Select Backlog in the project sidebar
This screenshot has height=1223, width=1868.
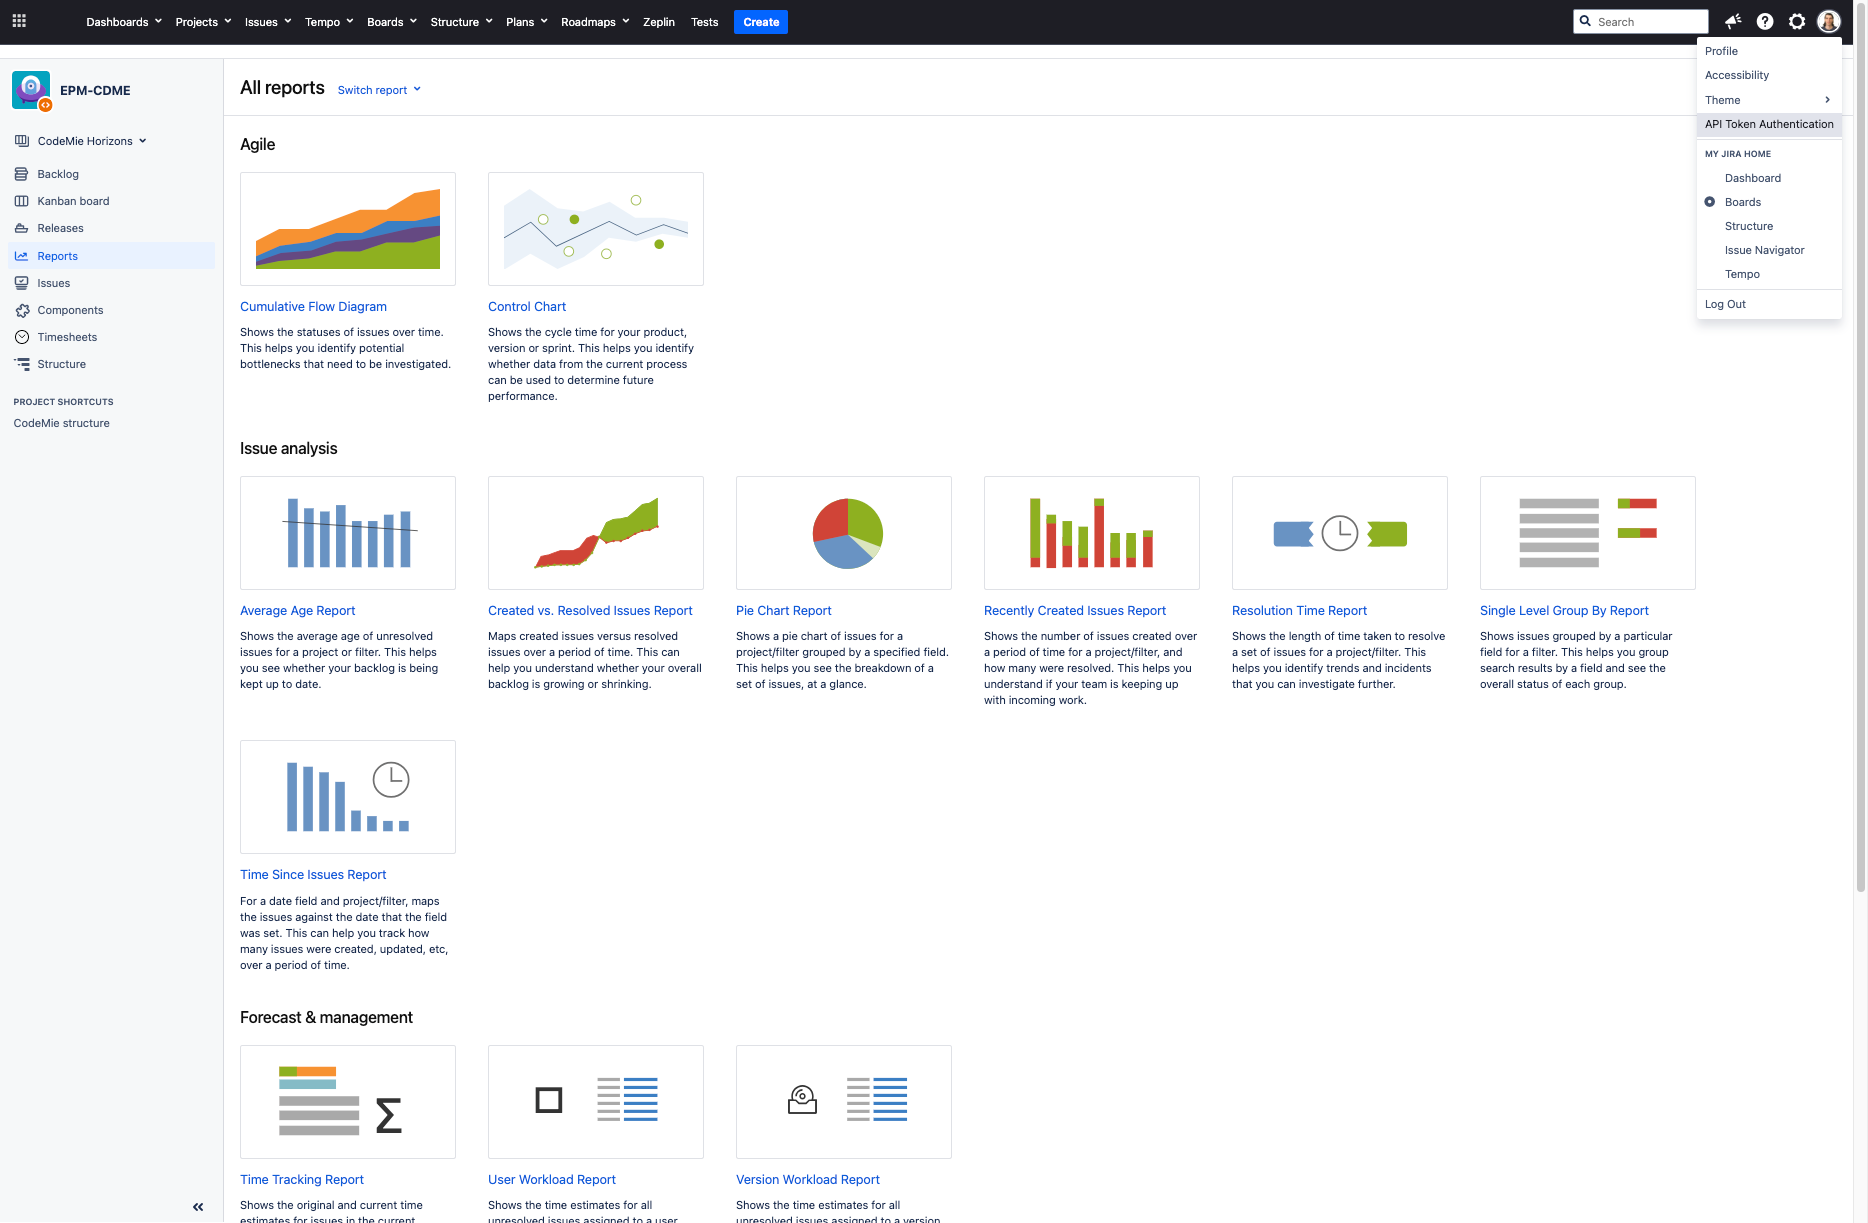coord(57,173)
